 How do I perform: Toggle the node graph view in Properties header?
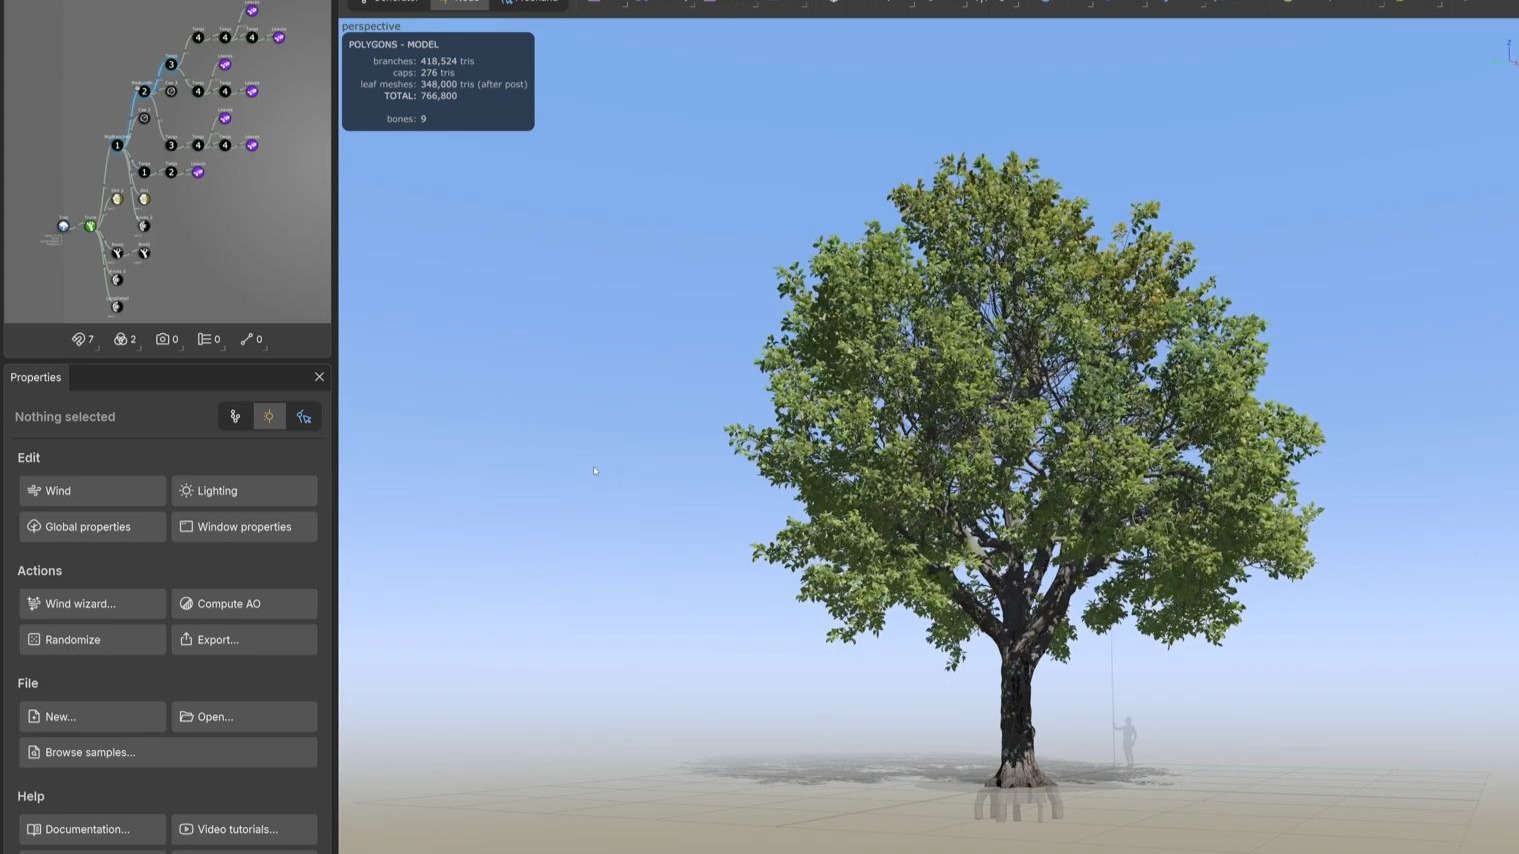click(x=235, y=416)
